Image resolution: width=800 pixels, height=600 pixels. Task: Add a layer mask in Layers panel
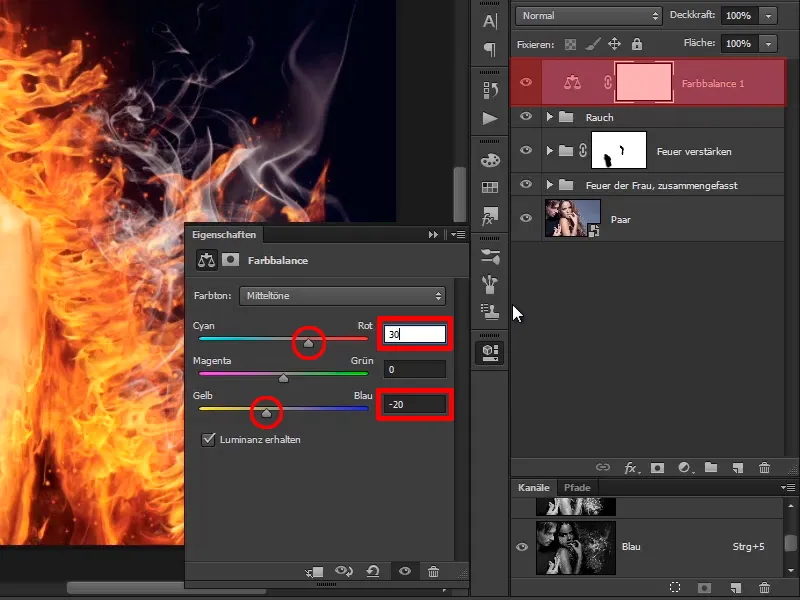[x=657, y=468]
